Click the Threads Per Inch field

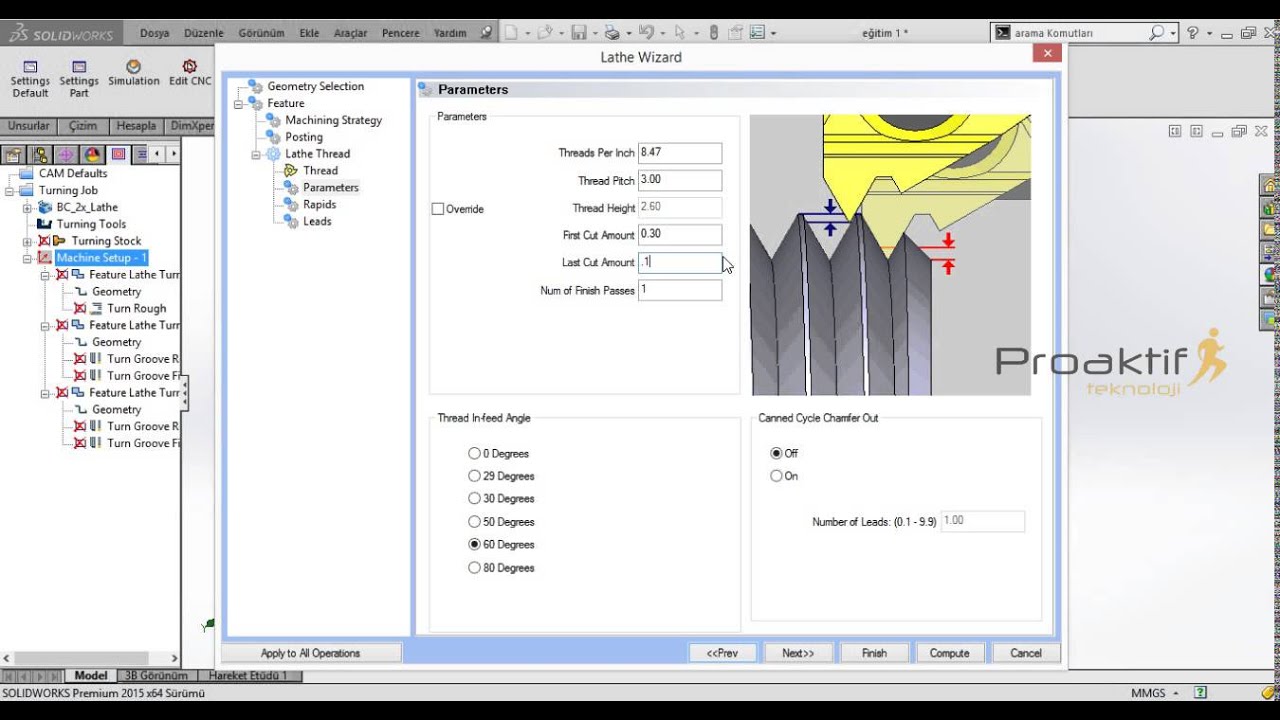click(x=680, y=153)
